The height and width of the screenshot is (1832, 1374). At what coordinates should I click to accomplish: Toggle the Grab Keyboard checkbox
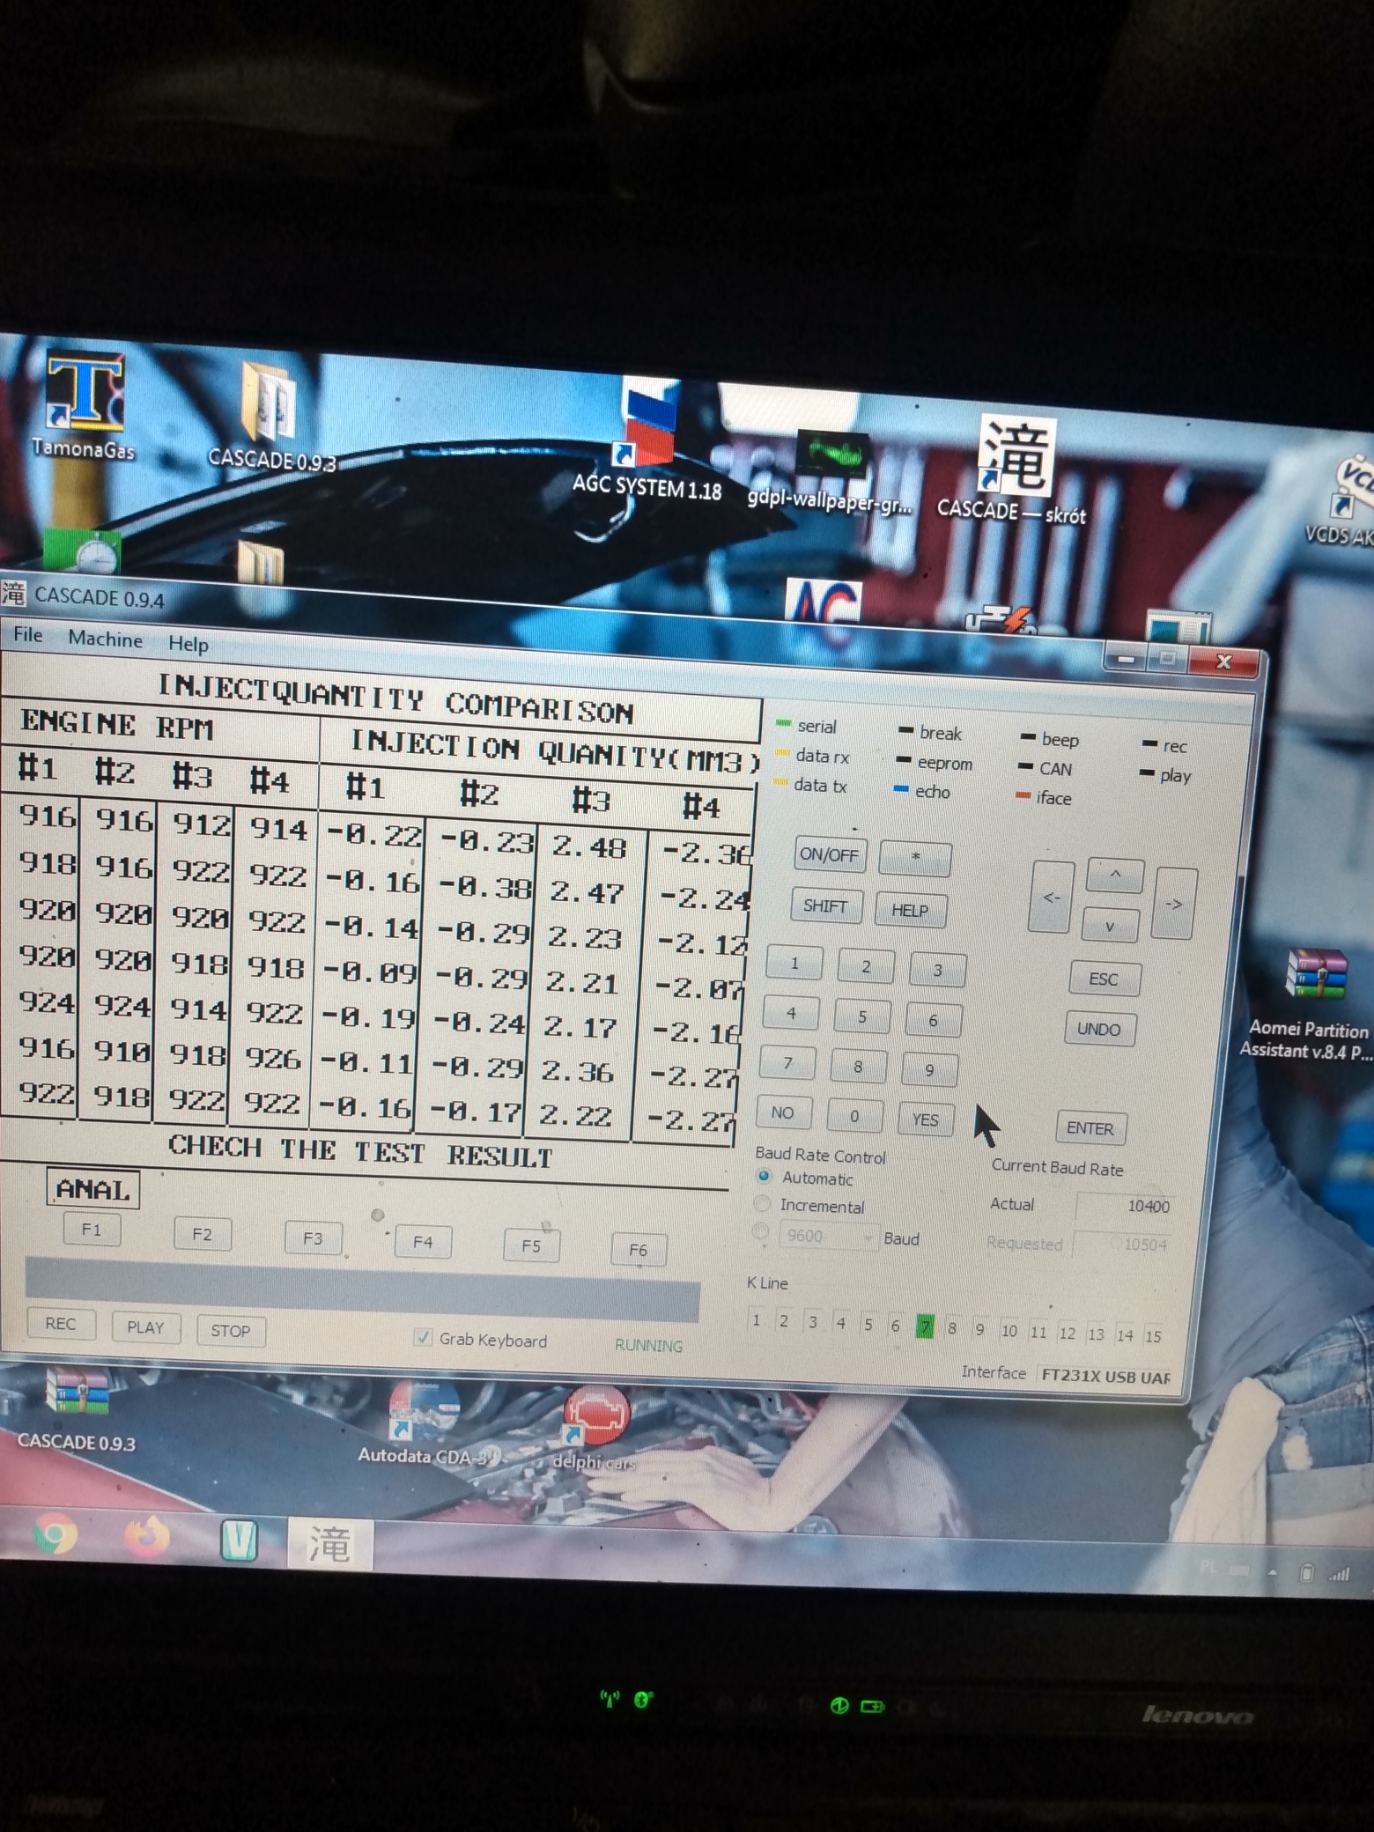click(x=423, y=1337)
